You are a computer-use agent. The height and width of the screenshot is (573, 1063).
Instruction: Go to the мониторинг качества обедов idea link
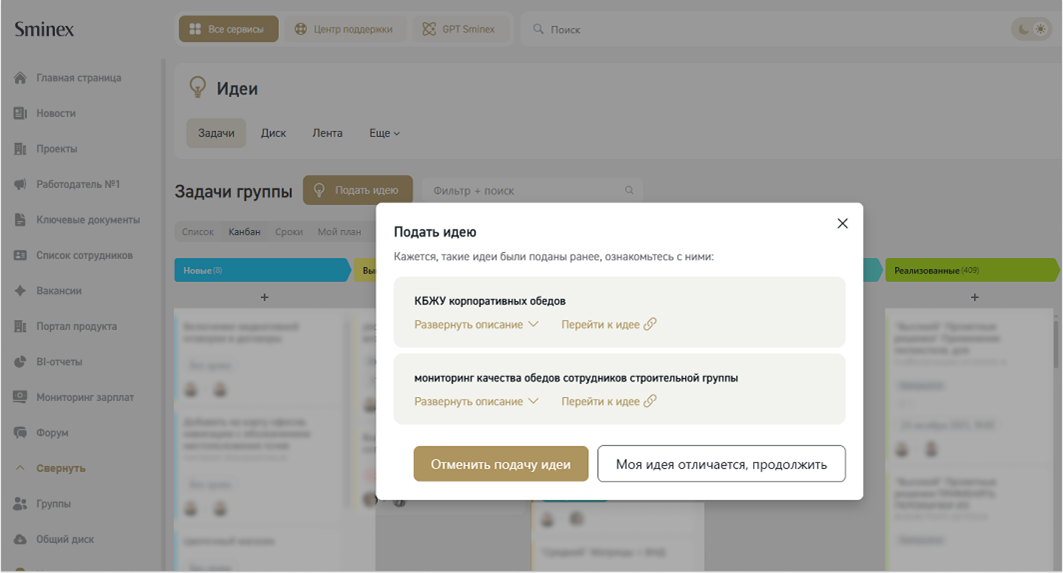608,401
